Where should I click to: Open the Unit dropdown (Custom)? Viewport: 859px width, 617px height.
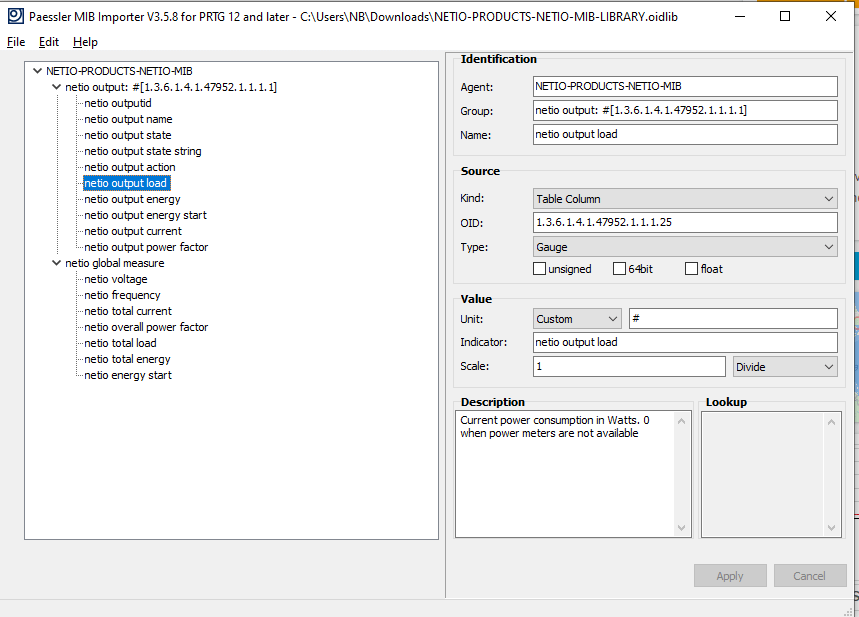click(577, 318)
